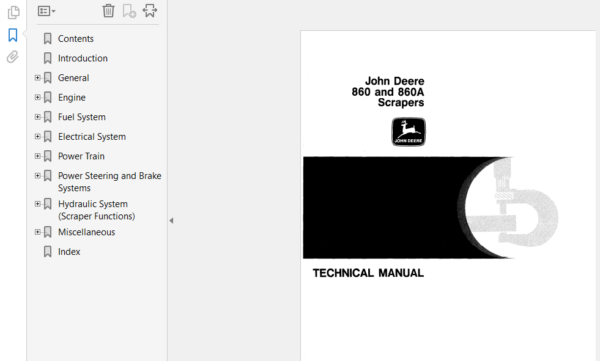Expand the Power Train bookmark
Screen dimensions: 600x361
38,156
